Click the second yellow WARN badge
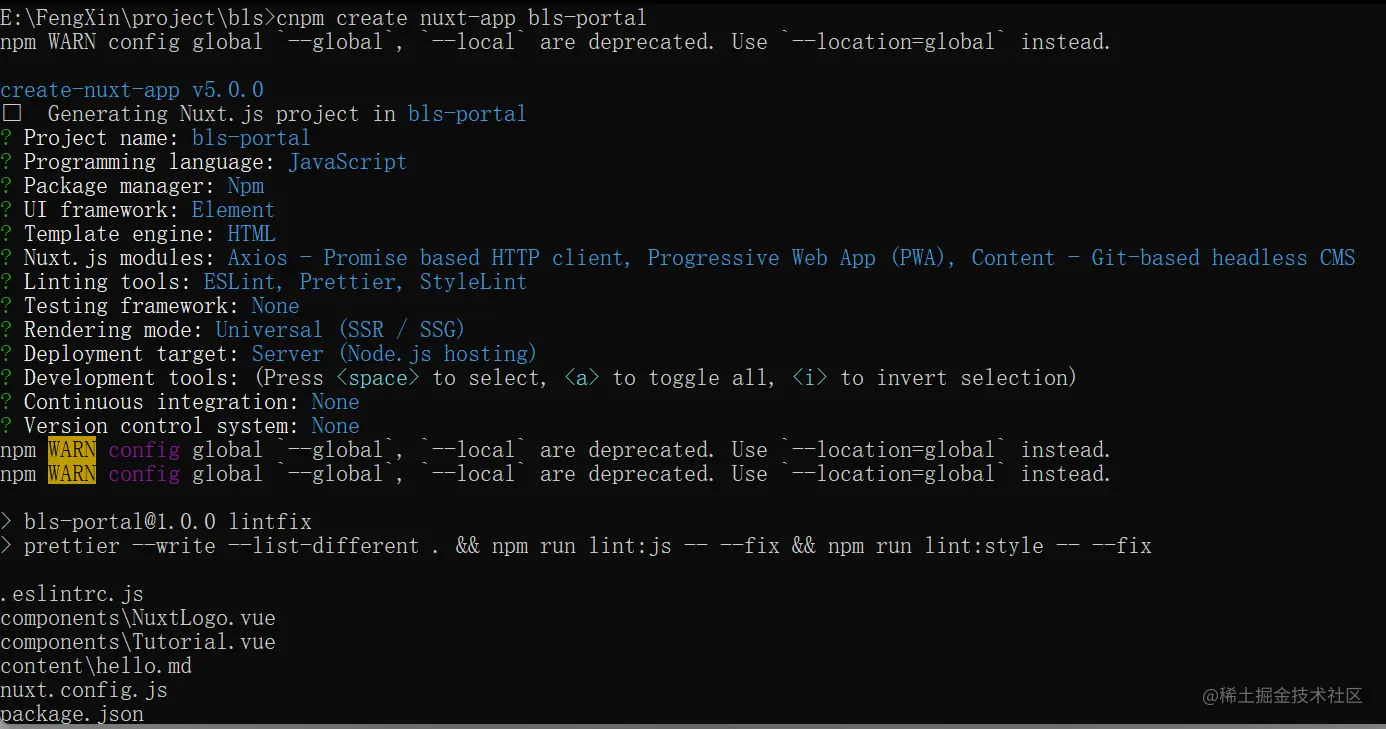1386x729 pixels. click(x=72, y=474)
